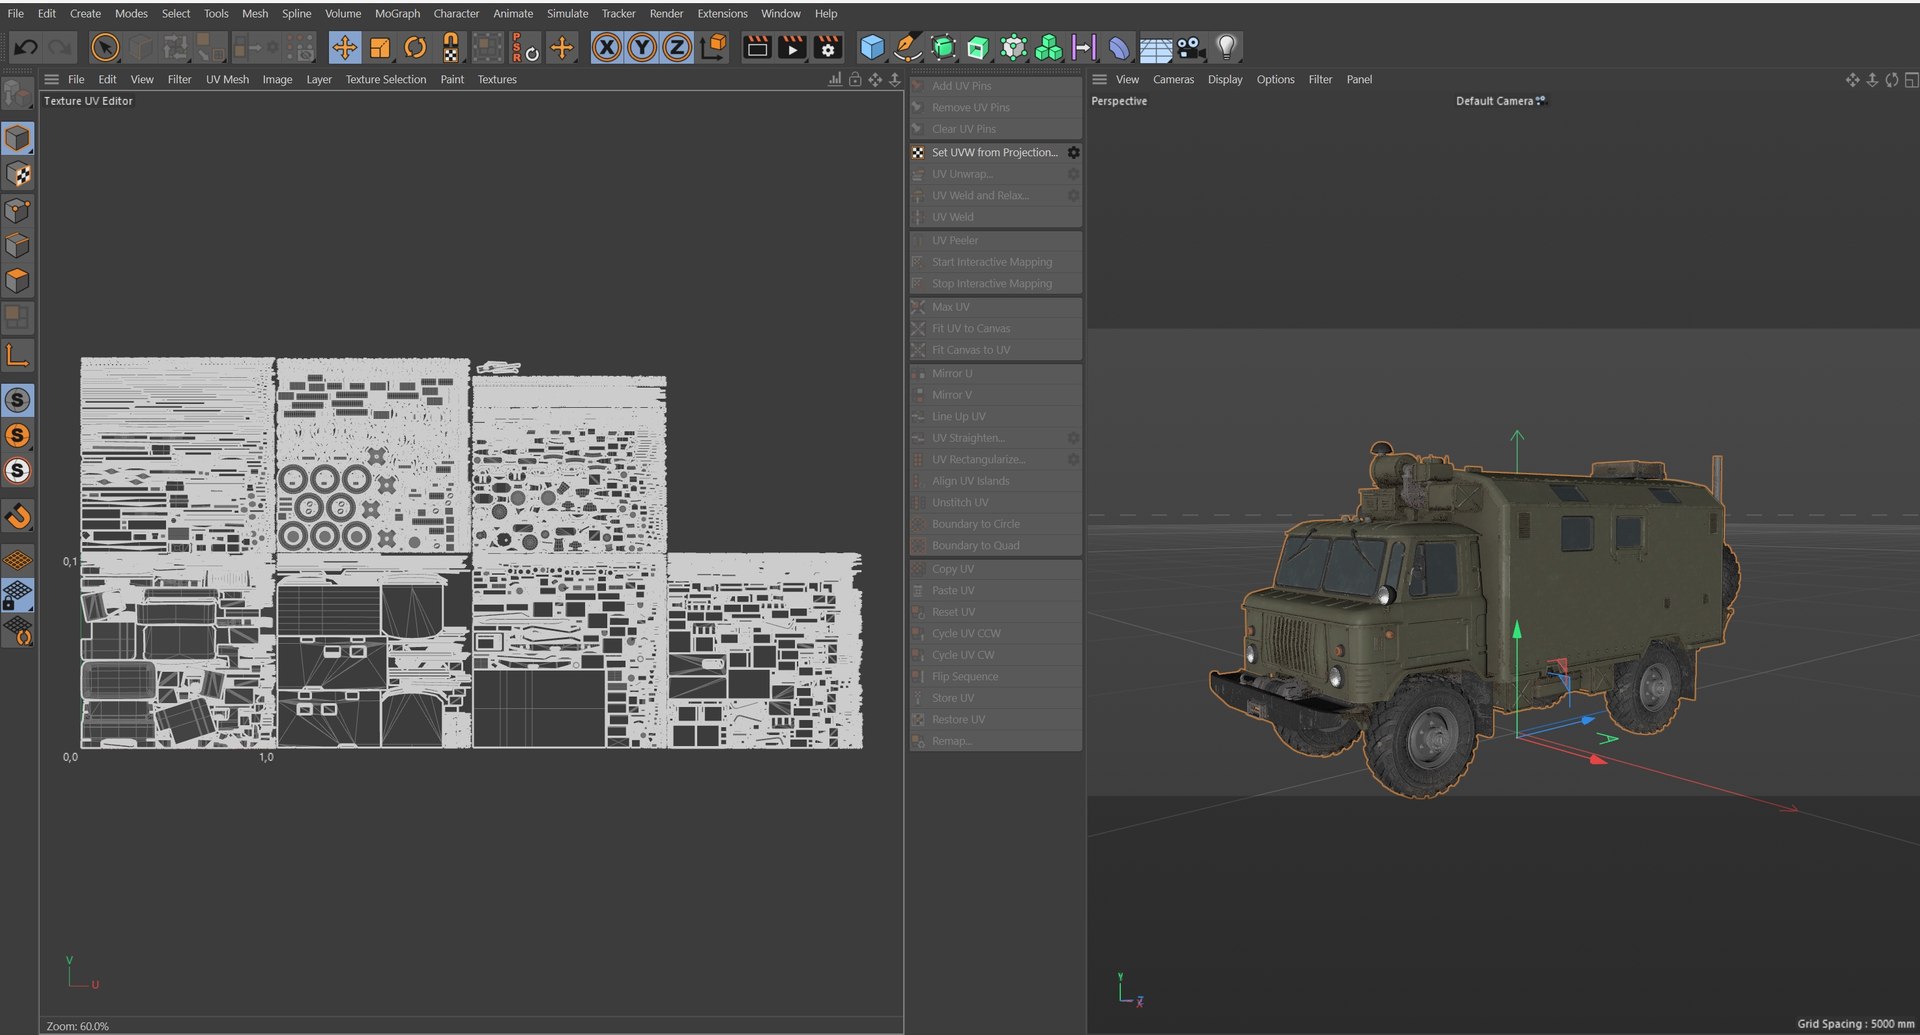Click viewport pan move icon
1920x1035 pixels.
coord(1852,79)
